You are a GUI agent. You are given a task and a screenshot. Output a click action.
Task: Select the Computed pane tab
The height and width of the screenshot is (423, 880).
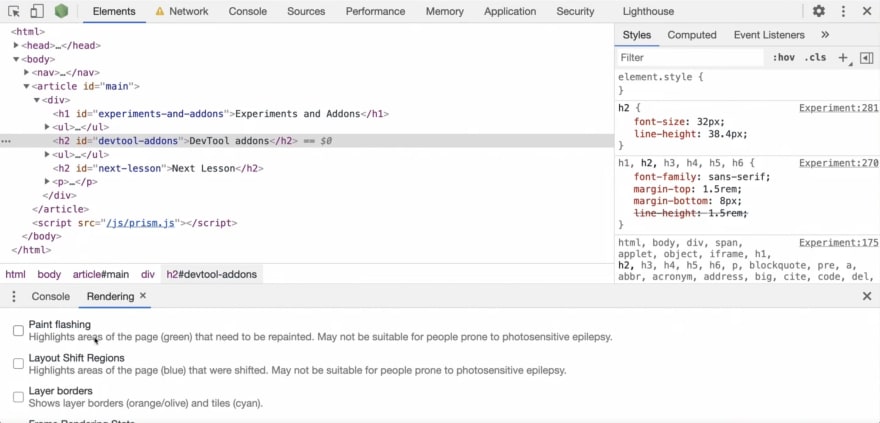pos(692,35)
